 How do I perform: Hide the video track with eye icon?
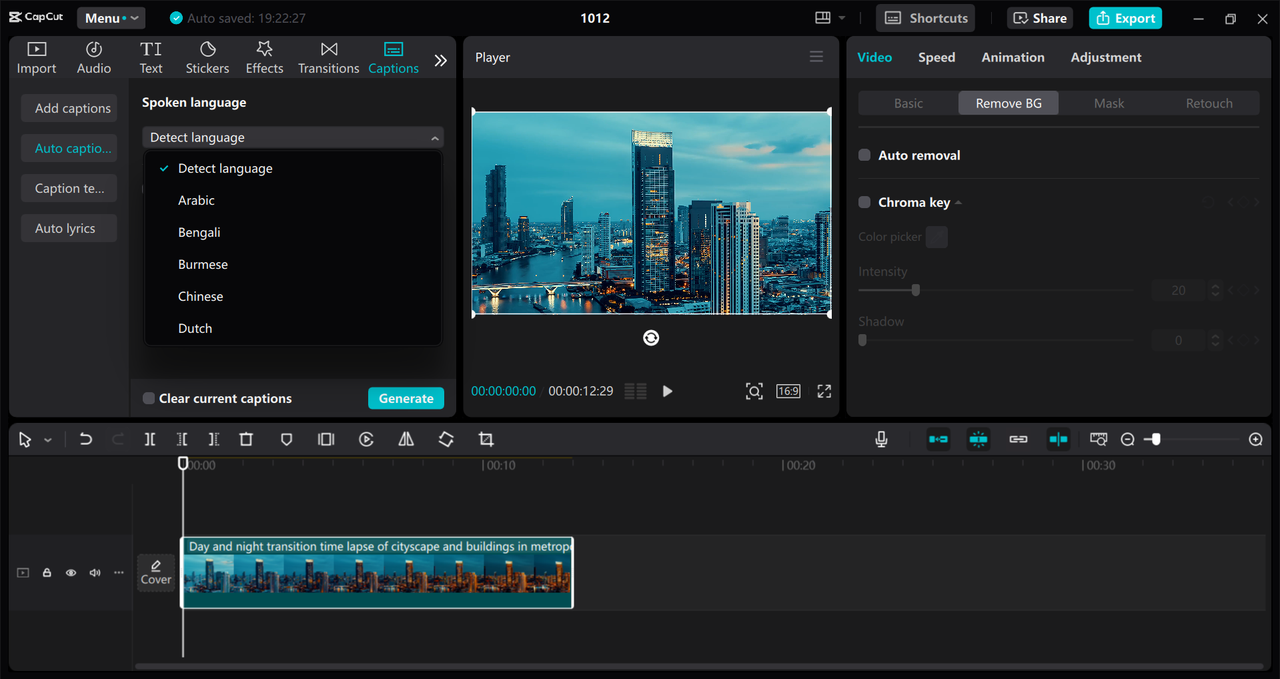pos(71,573)
